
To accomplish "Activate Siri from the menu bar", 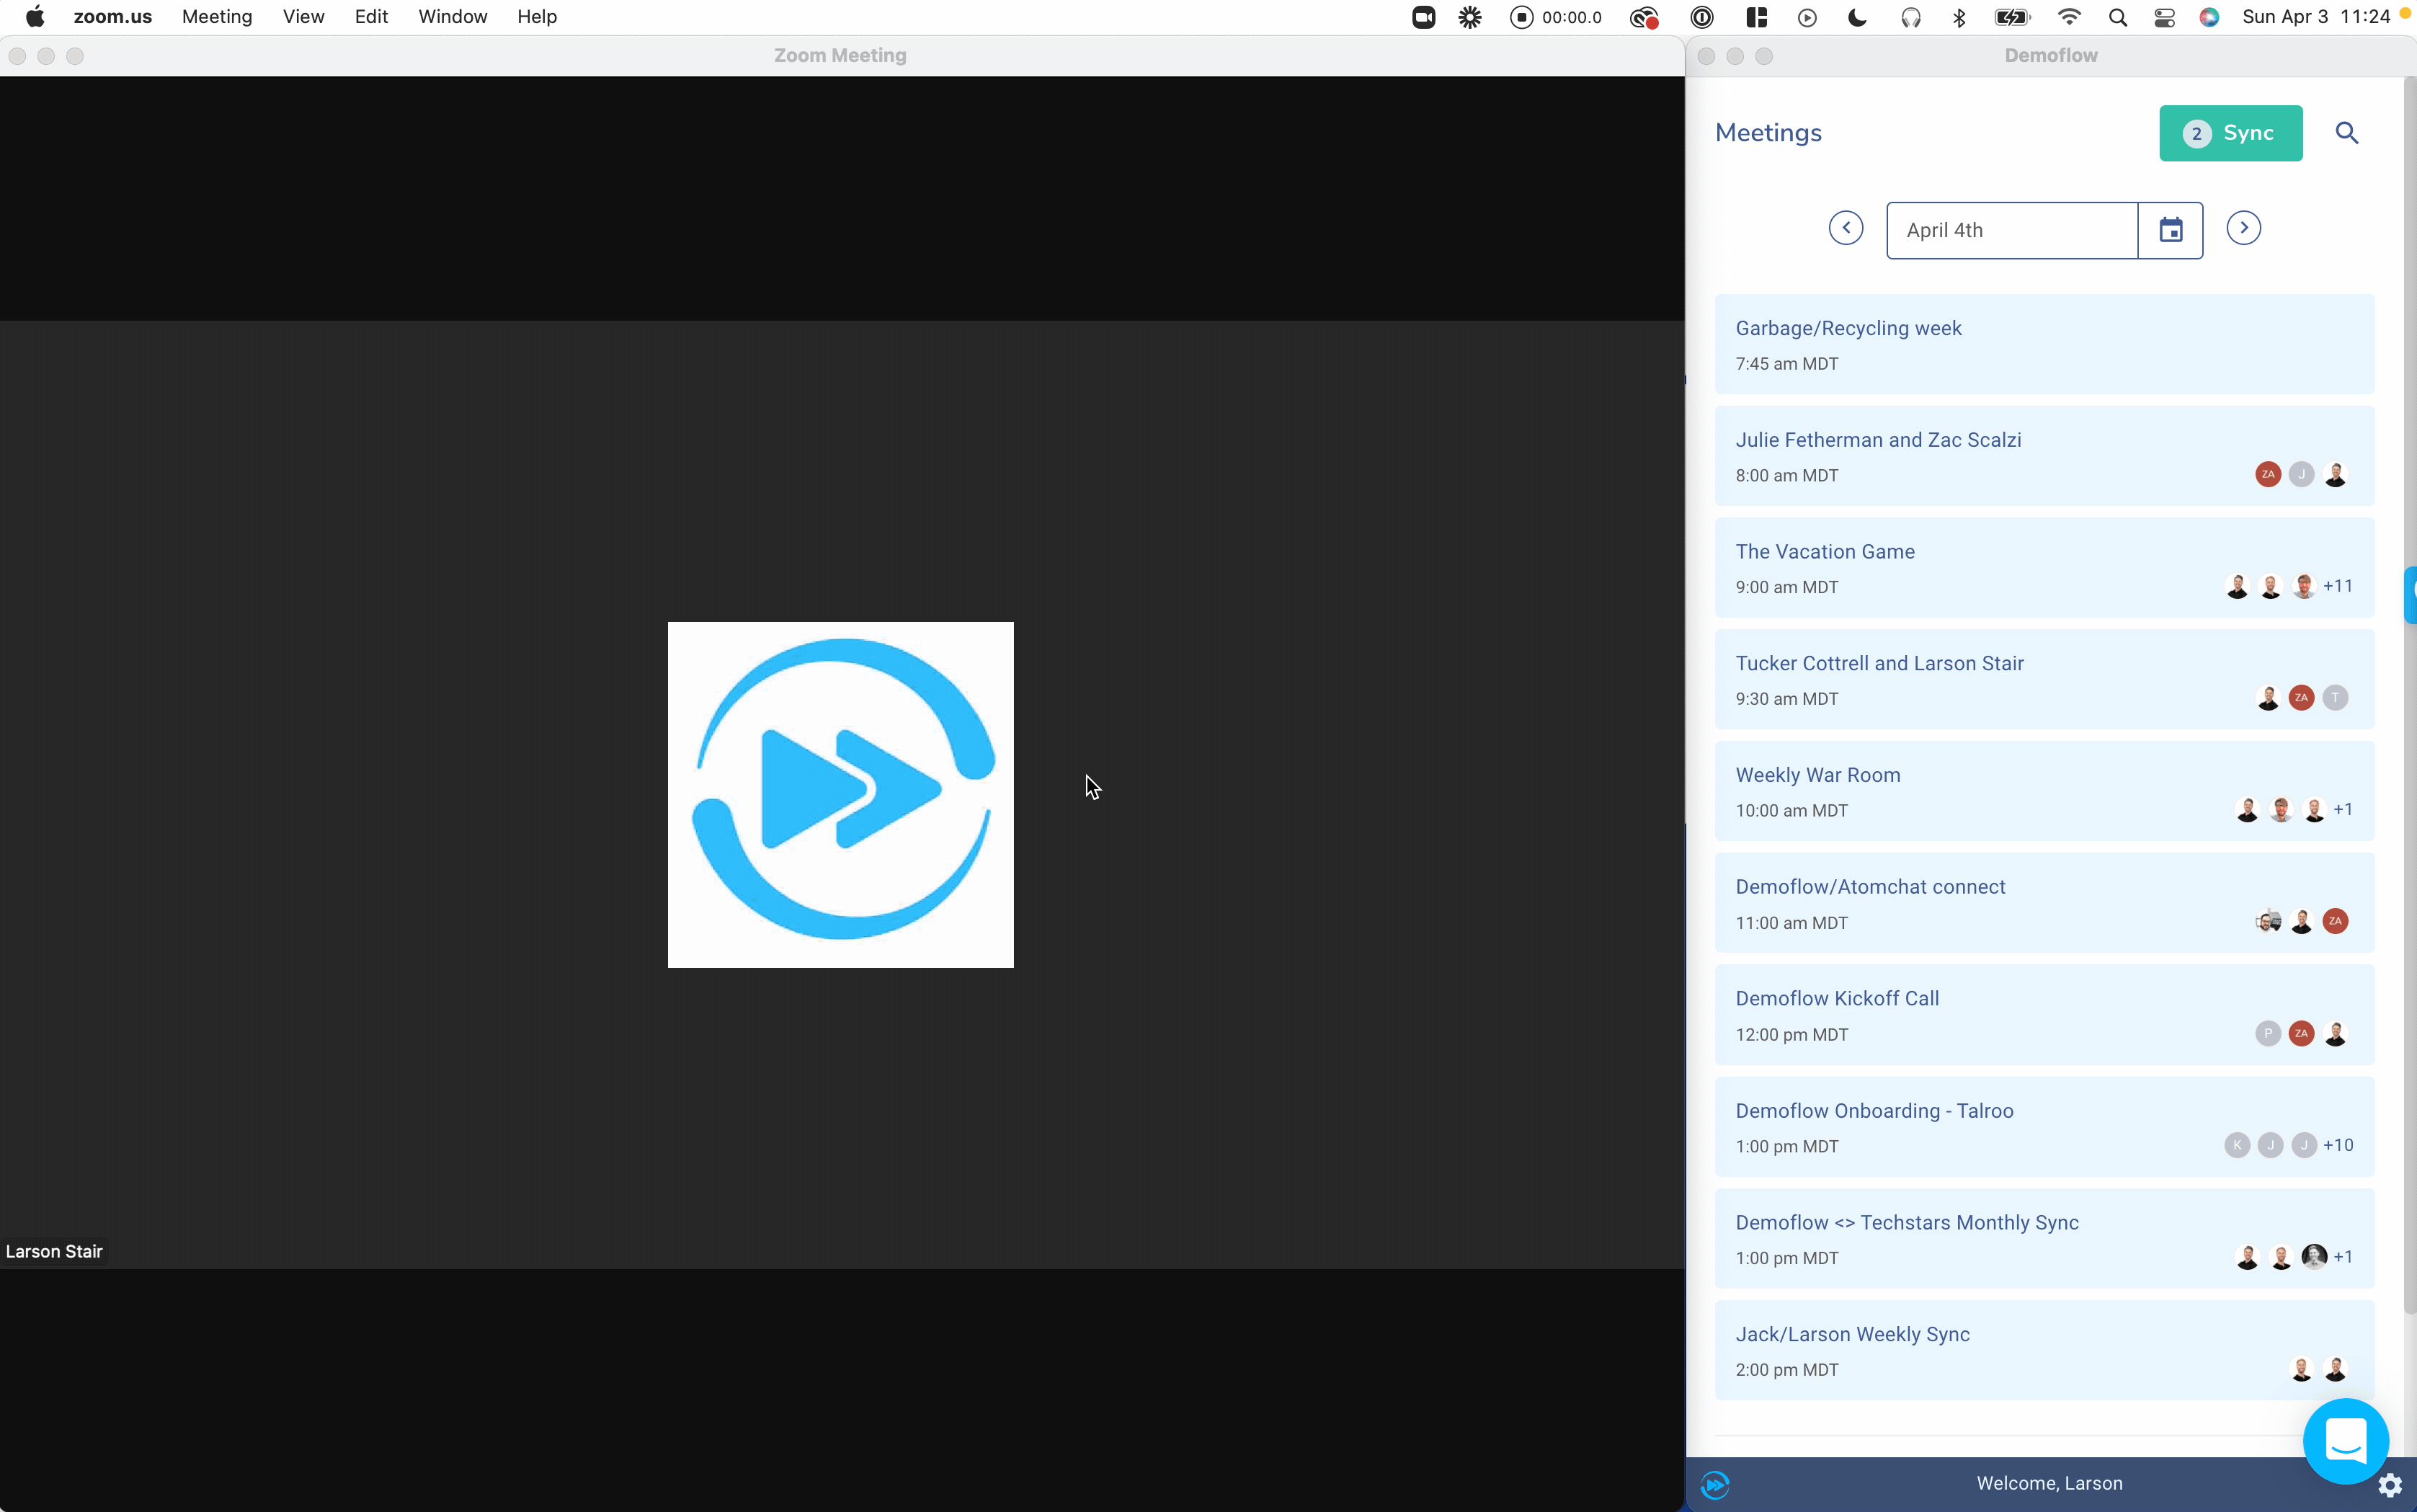I will [2209, 17].
